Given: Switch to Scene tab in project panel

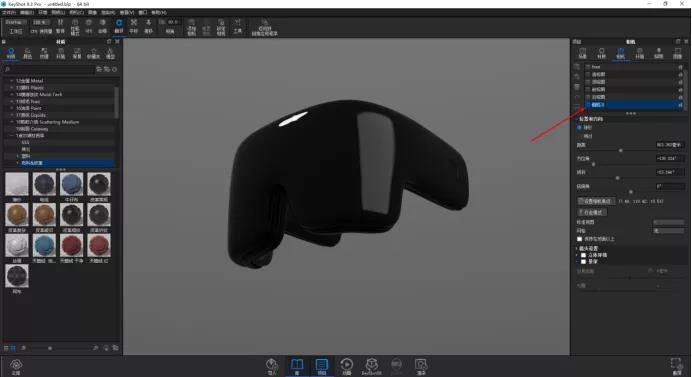Looking at the screenshot, I should pyautogui.click(x=583, y=54).
